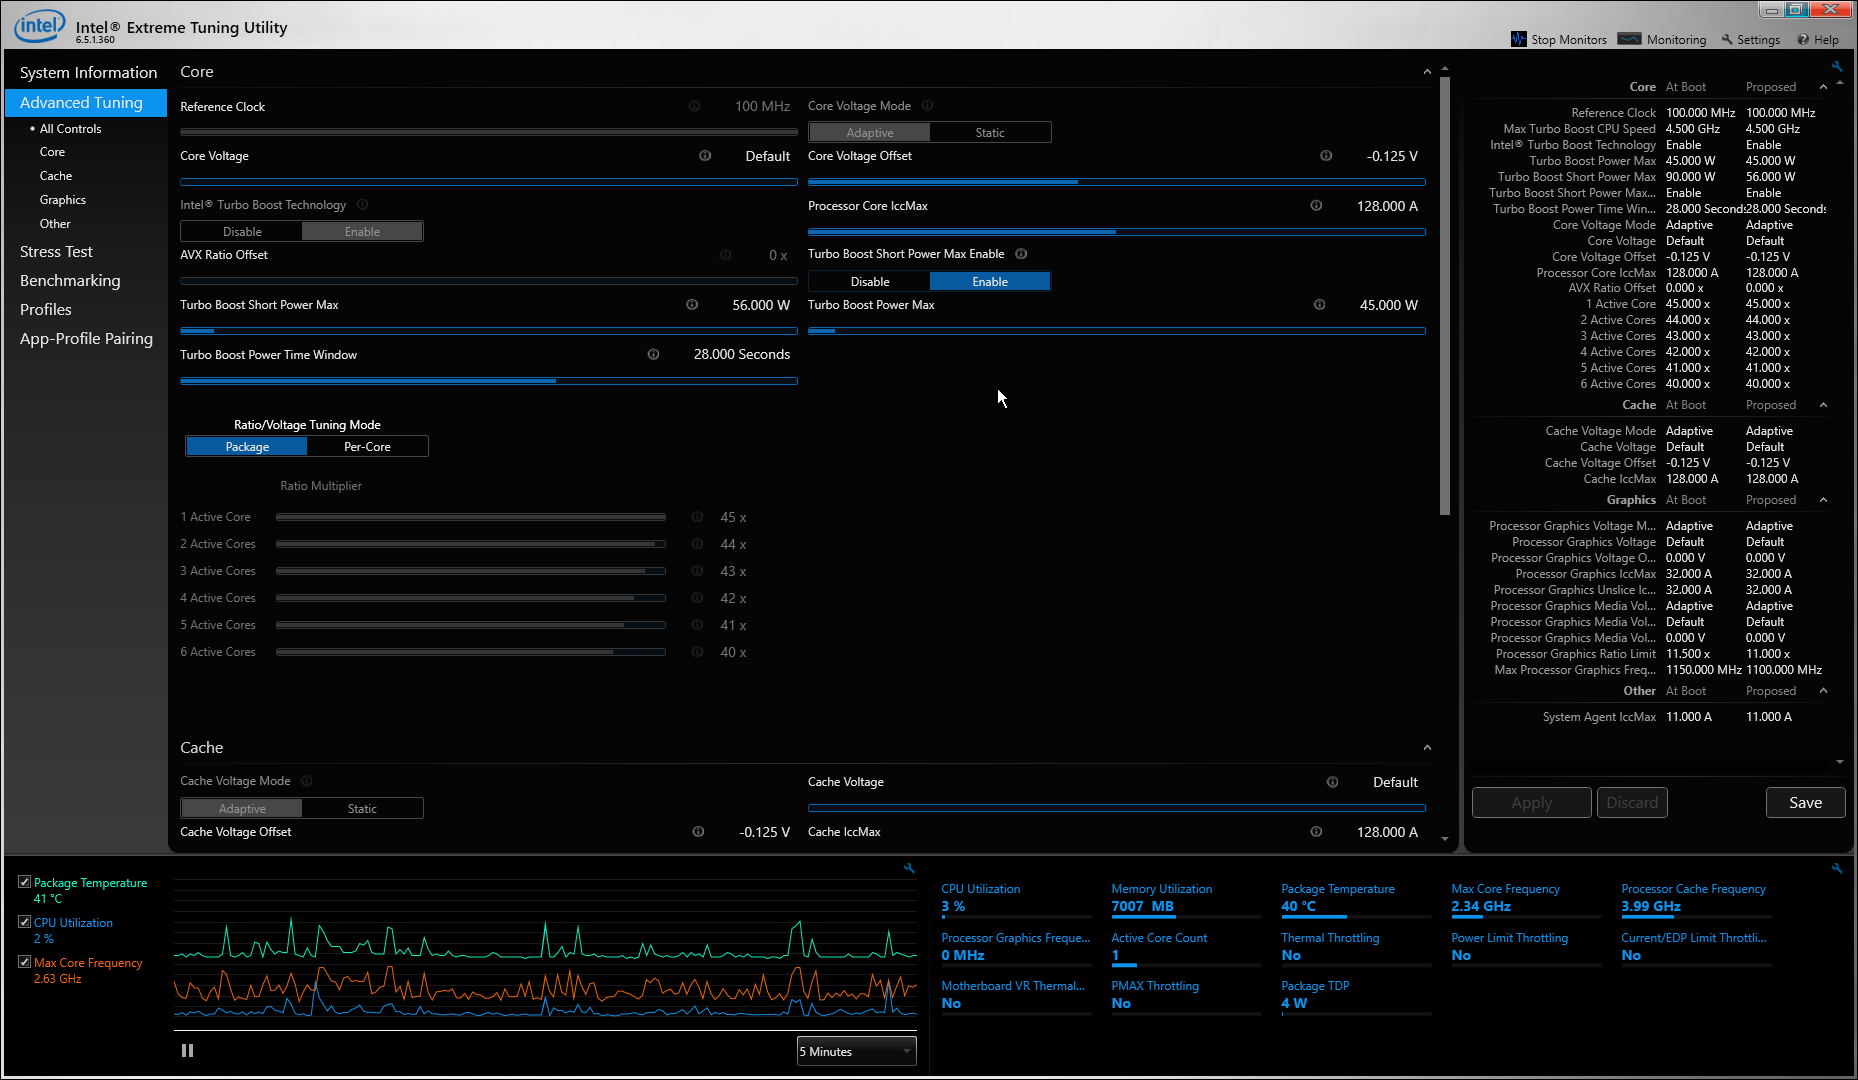This screenshot has width=1858, height=1080.
Task: Click wrench icon above monitoring graph
Action: [x=909, y=869]
